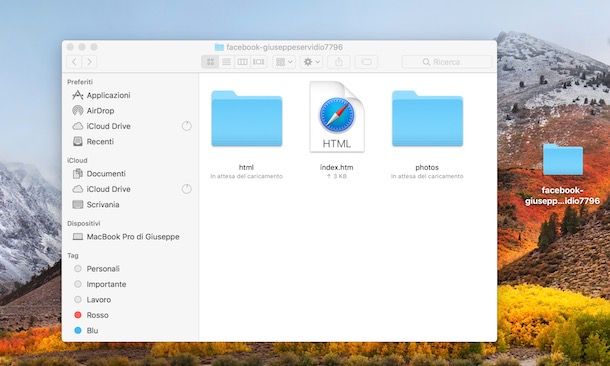
Task: Select the photos folder icon
Action: [x=427, y=119]
